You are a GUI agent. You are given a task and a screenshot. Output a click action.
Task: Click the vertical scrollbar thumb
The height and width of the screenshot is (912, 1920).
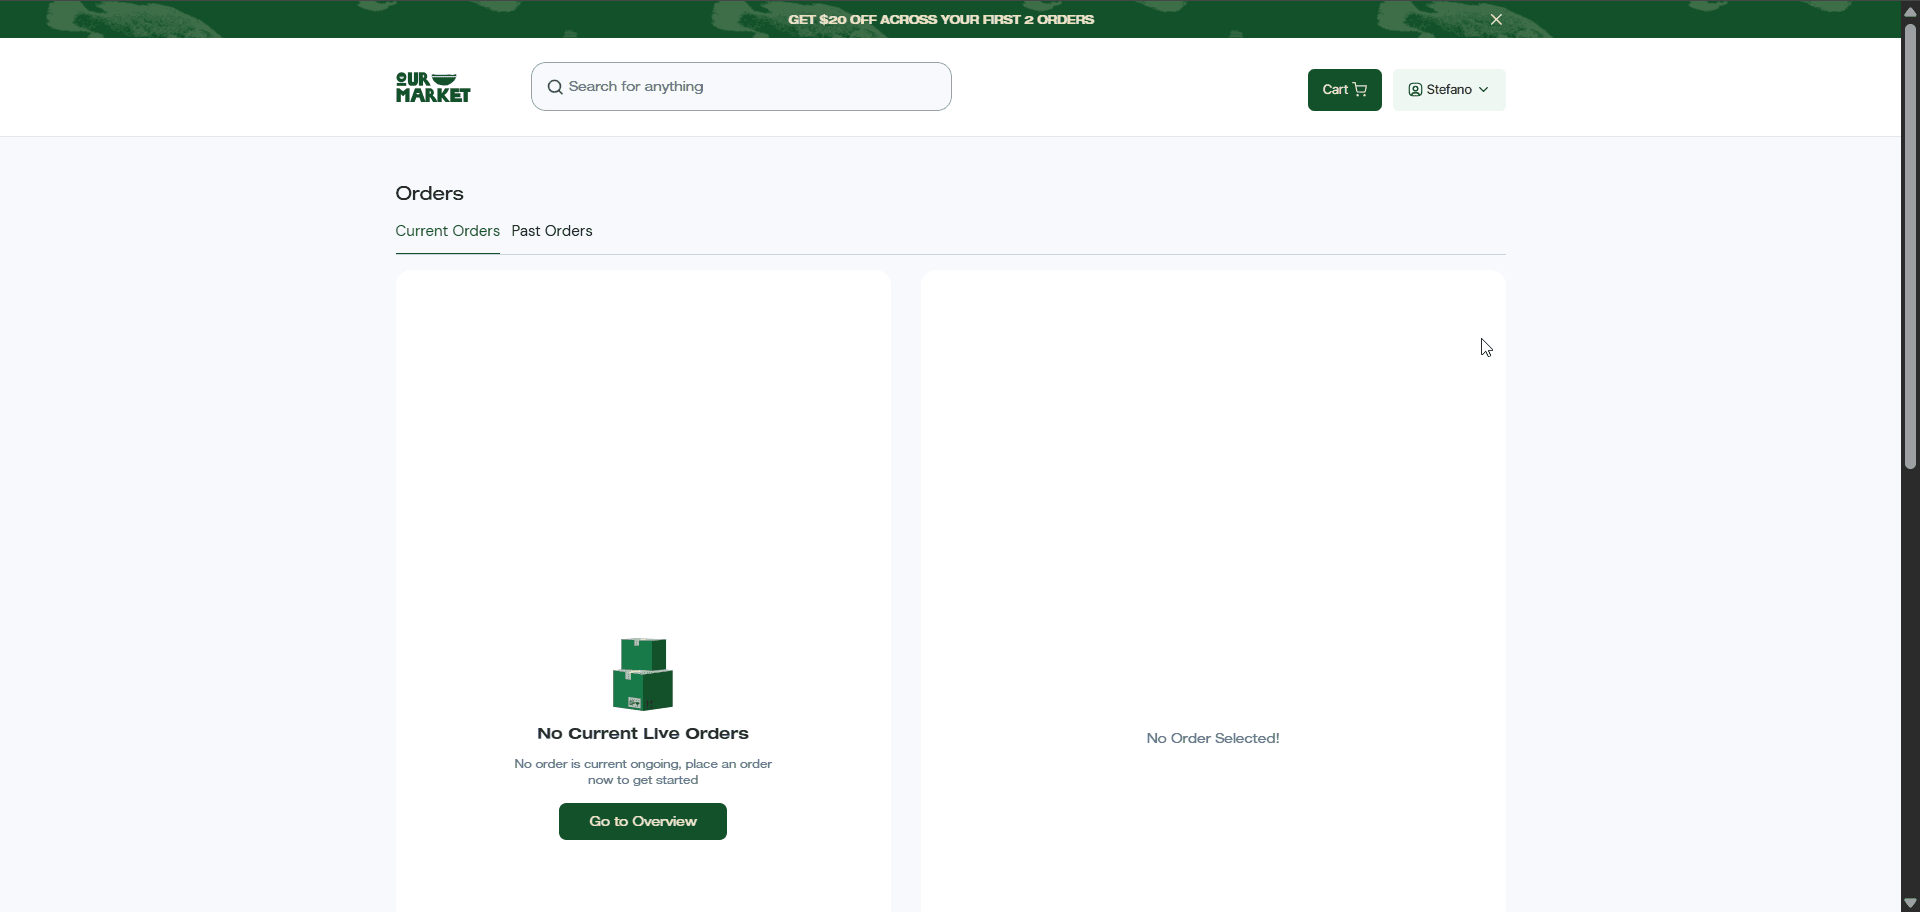[x=1910, y=245]
